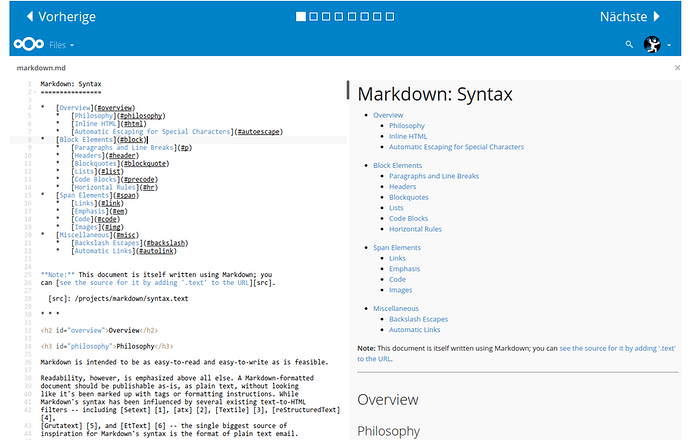
Task: Click editor line [Headers](#header)
Action: point(105,156)
